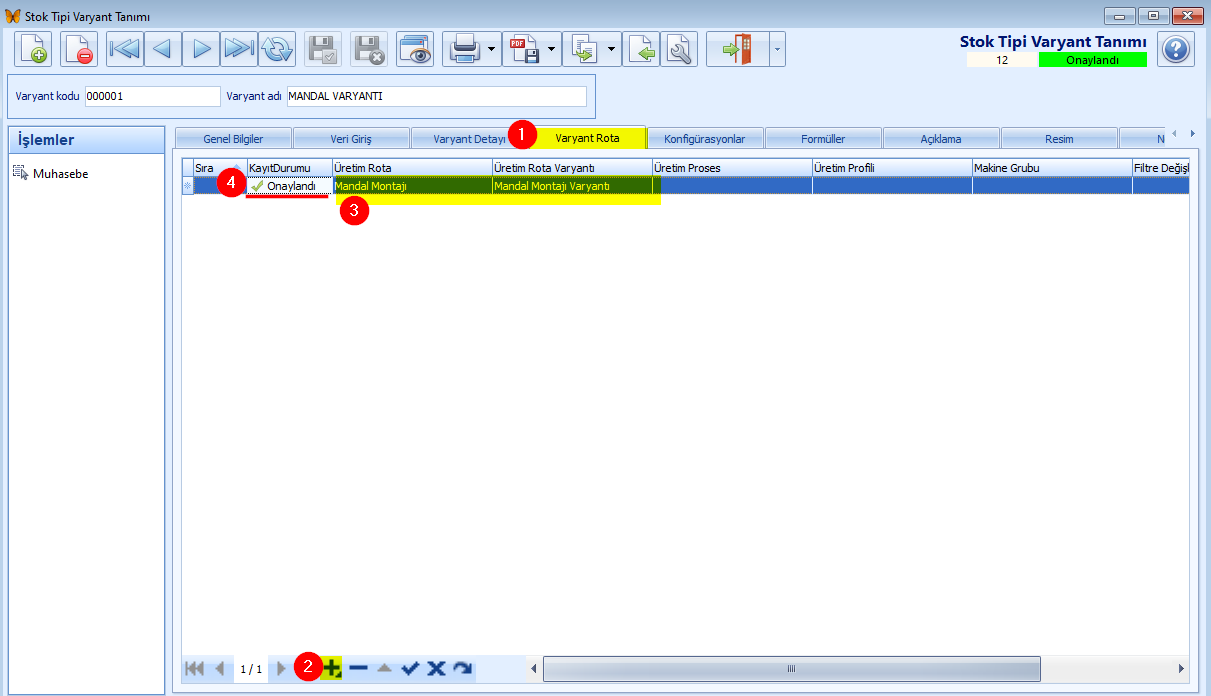Switch to the Veri Giriş tab
The image size is (1211, 696).
coord(351,138)
